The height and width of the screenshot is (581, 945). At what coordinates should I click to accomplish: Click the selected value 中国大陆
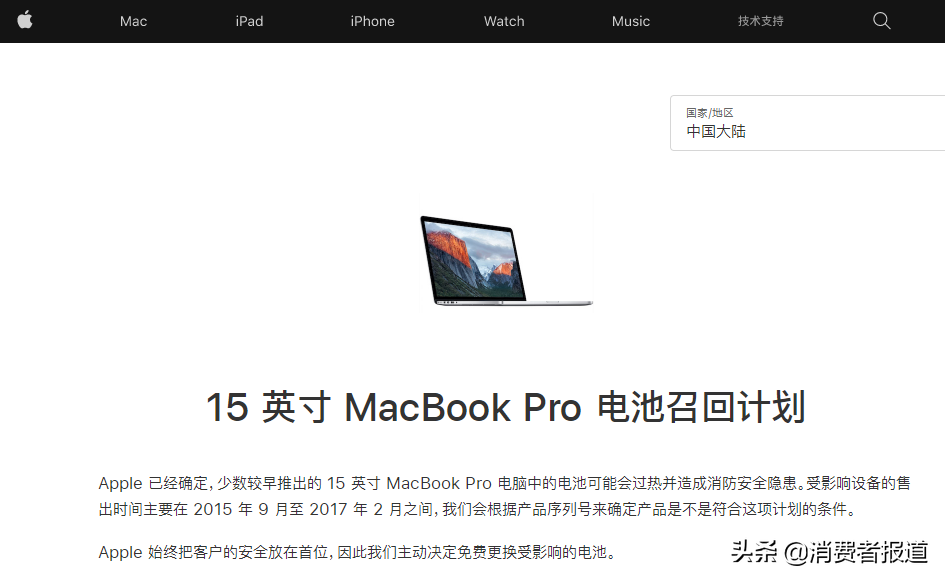716,131
